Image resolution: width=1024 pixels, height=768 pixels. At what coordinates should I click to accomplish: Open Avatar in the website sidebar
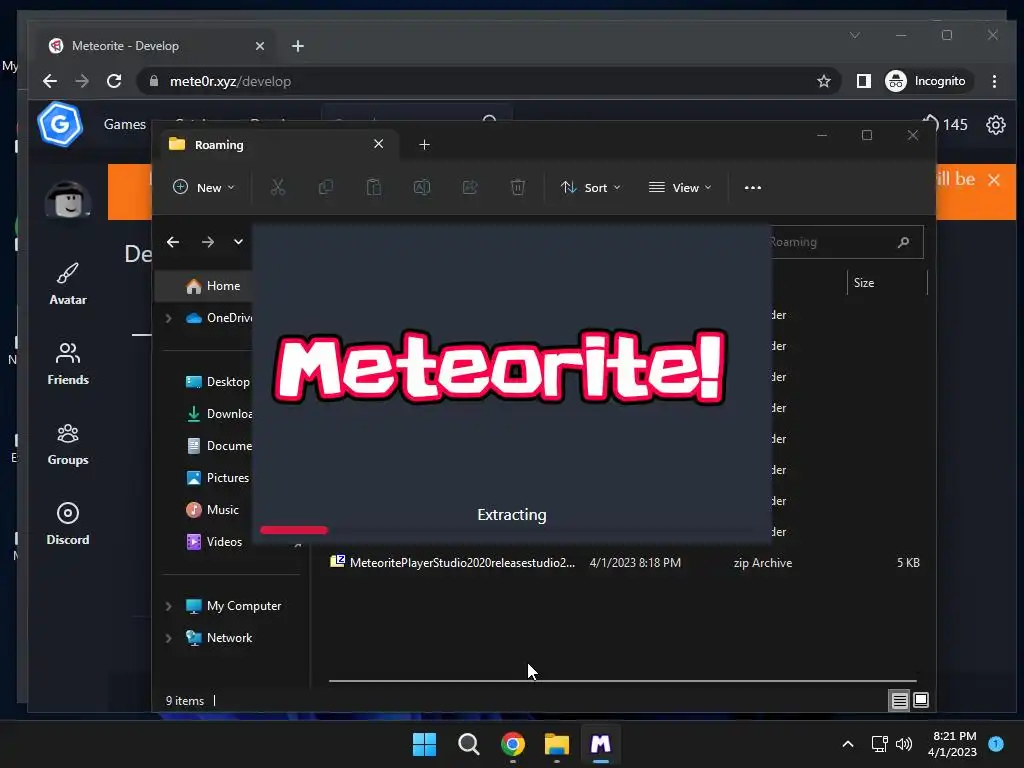[68, 284]
